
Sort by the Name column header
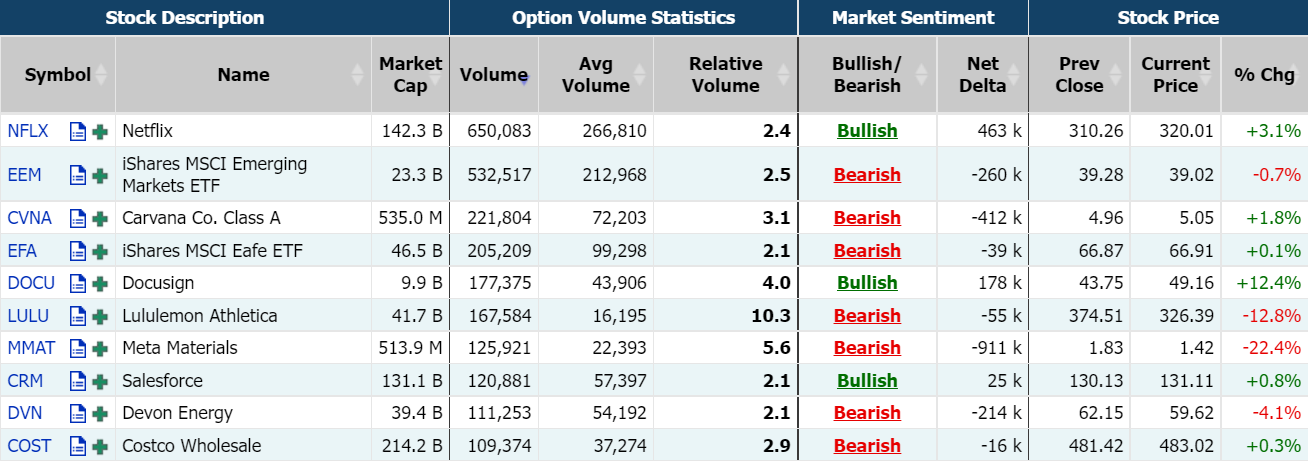pyautogui.click(x=243, y=74)
